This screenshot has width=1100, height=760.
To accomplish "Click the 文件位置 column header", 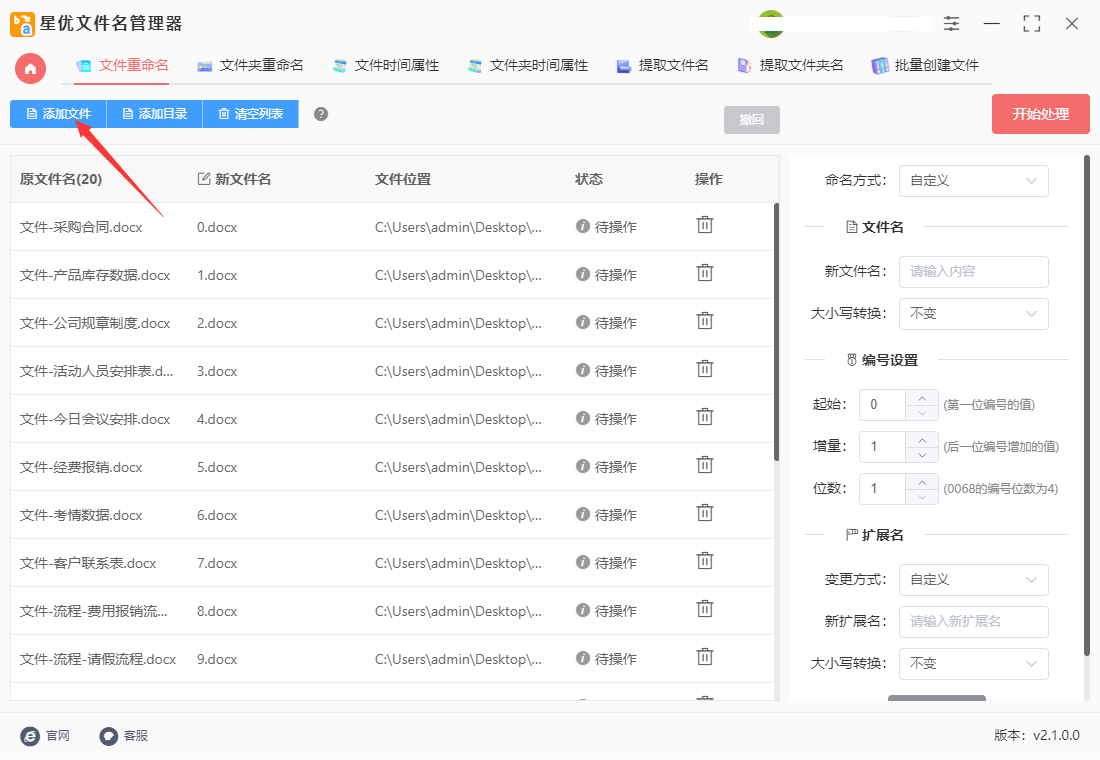I will coord(403,179).
